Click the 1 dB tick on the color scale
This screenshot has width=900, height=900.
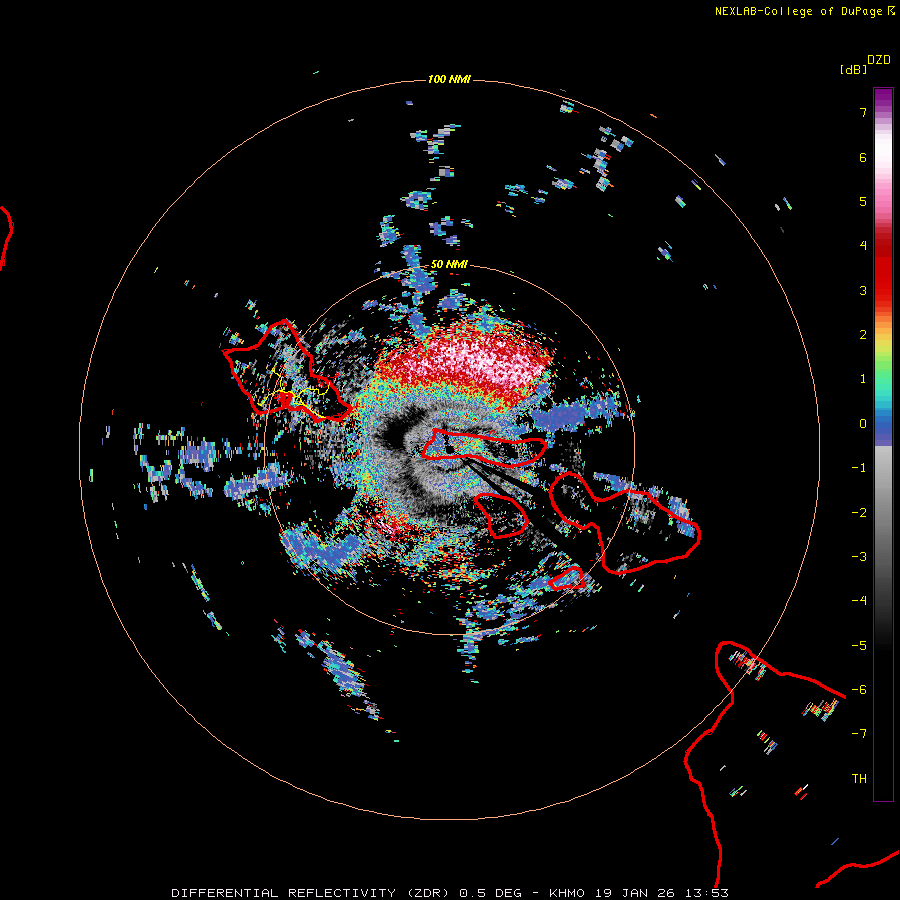tap(863, 379)
